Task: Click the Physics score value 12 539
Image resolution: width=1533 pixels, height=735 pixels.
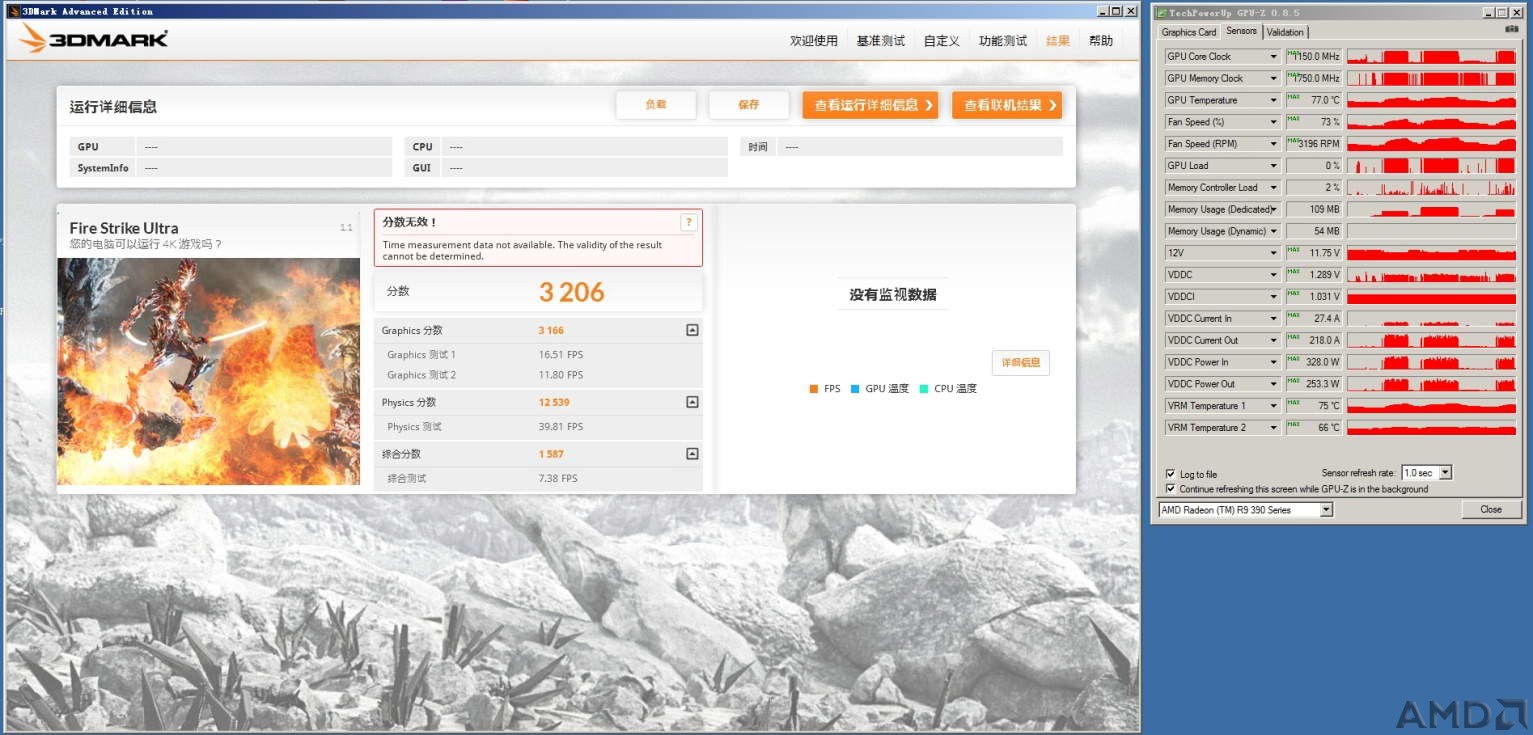Action: click(x=554, y=402)
